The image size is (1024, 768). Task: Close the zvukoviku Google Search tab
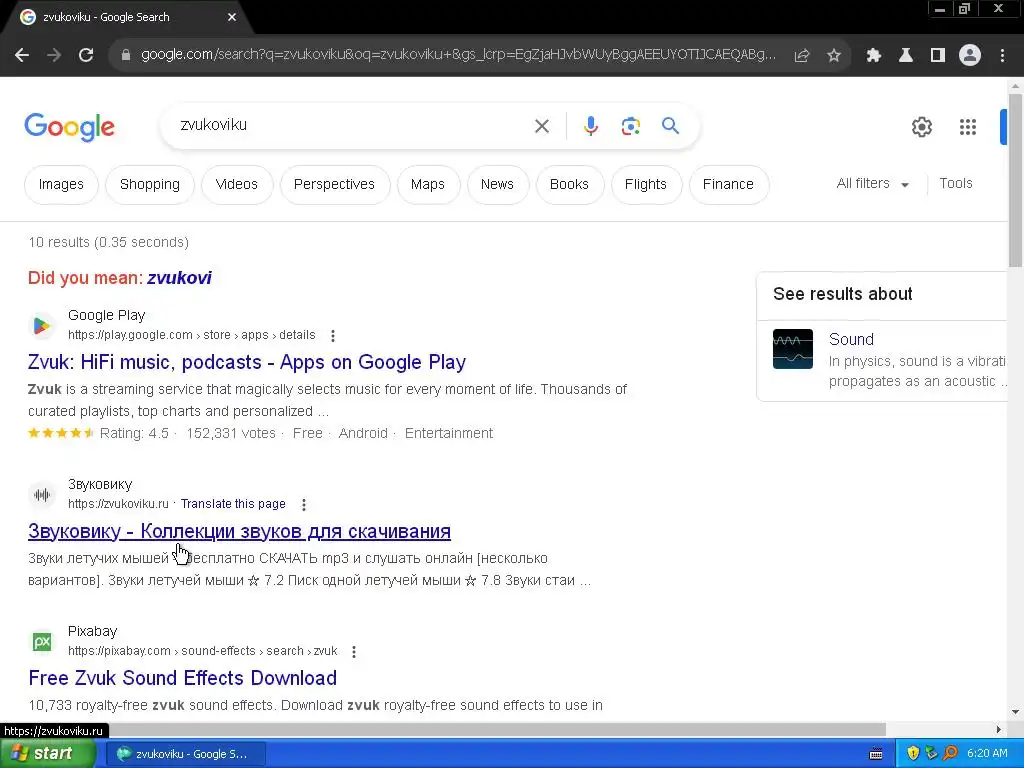(232, 18)
